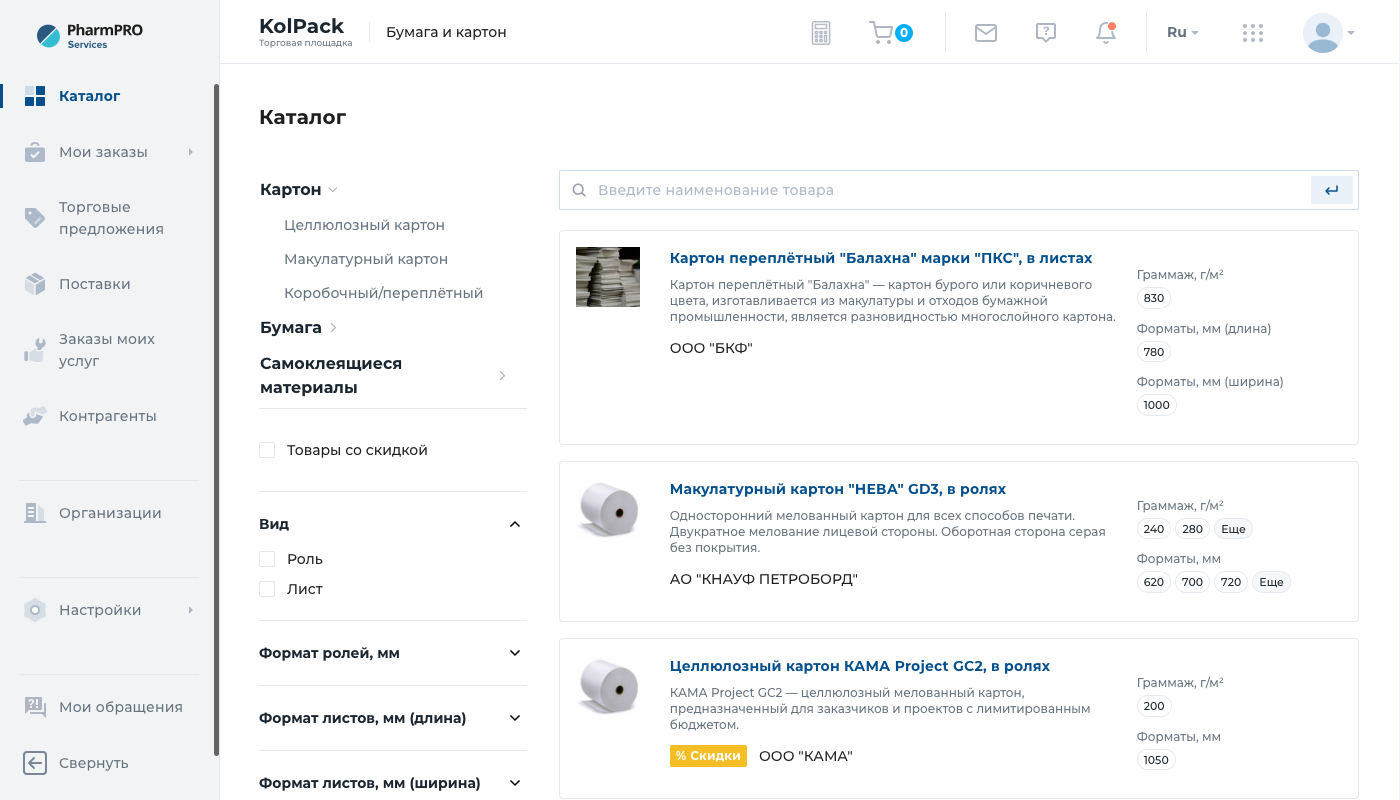Go to Торговые предложения
This screenshot has height=800, width=1400.
click(x=111, y=218)
